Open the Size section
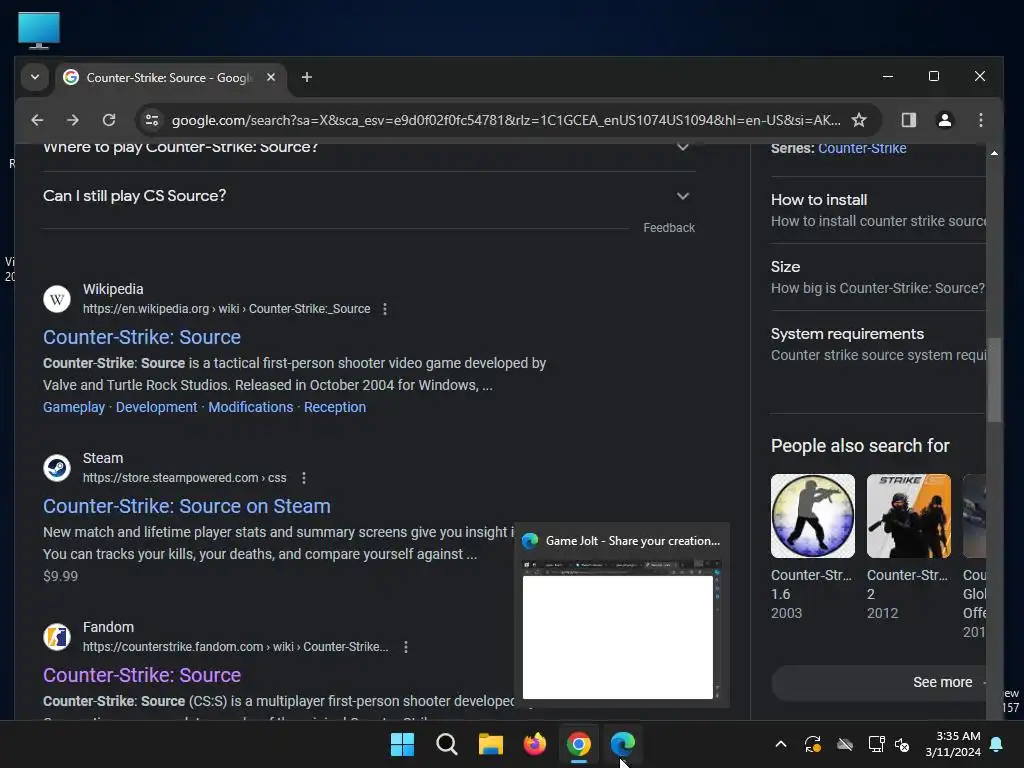 pos(878,278)
